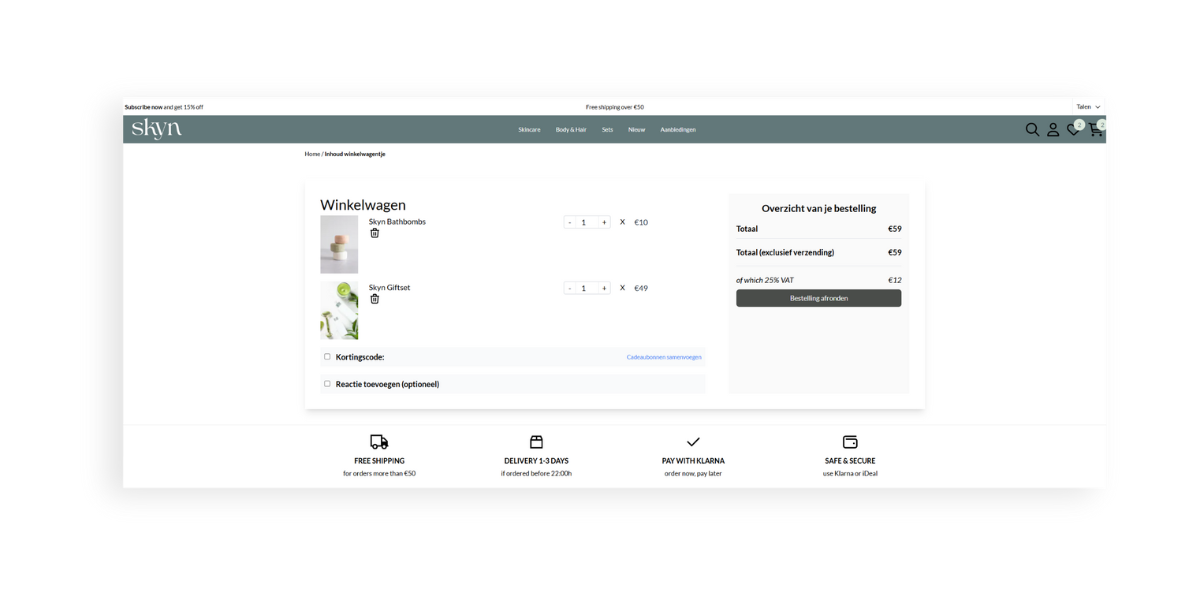The height and width of the screenshot is (600, 1200).
Task: Open the shopping cart icon
Action: [1095, 129]
